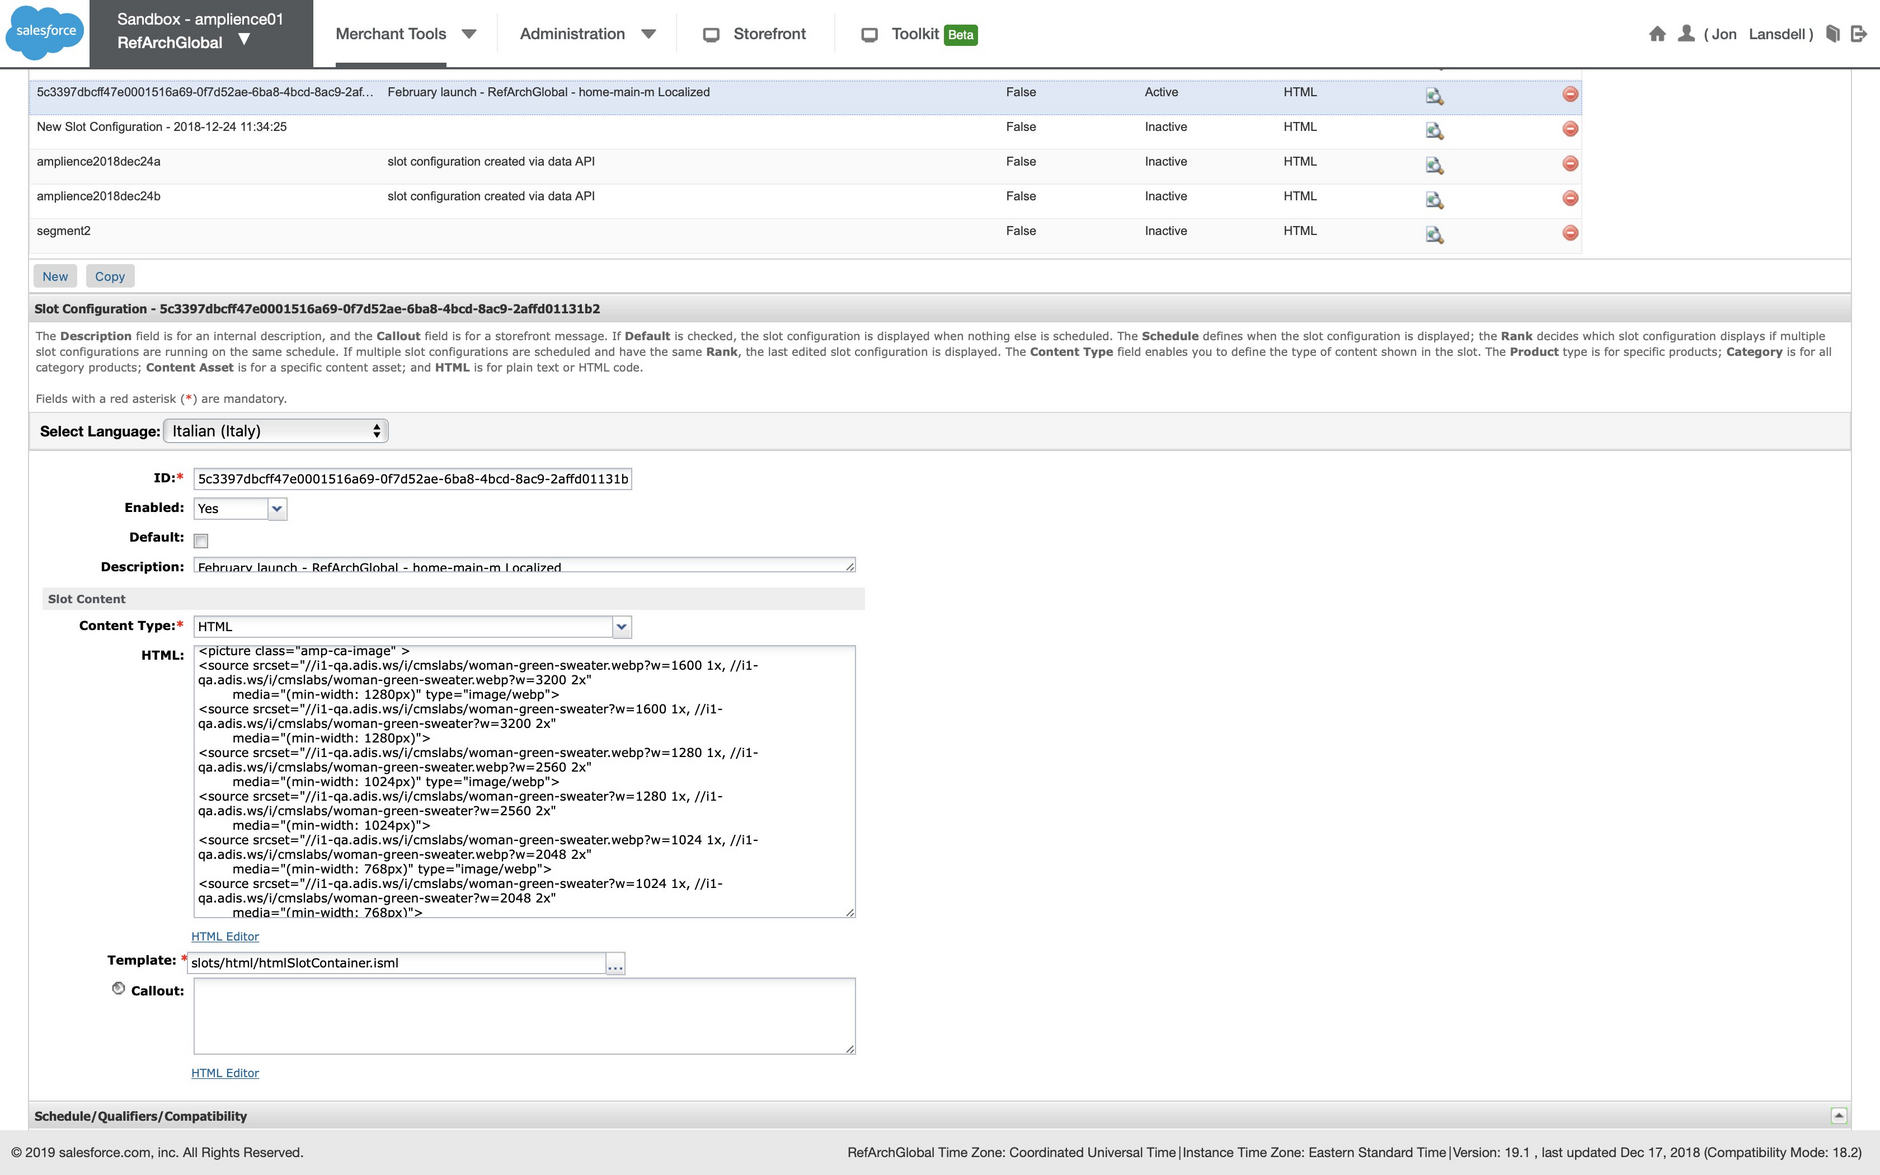This screenshot has width=1880, height=1175.
Task: Preview the February launch slot configuration
Action: (x=1434, y=96)
